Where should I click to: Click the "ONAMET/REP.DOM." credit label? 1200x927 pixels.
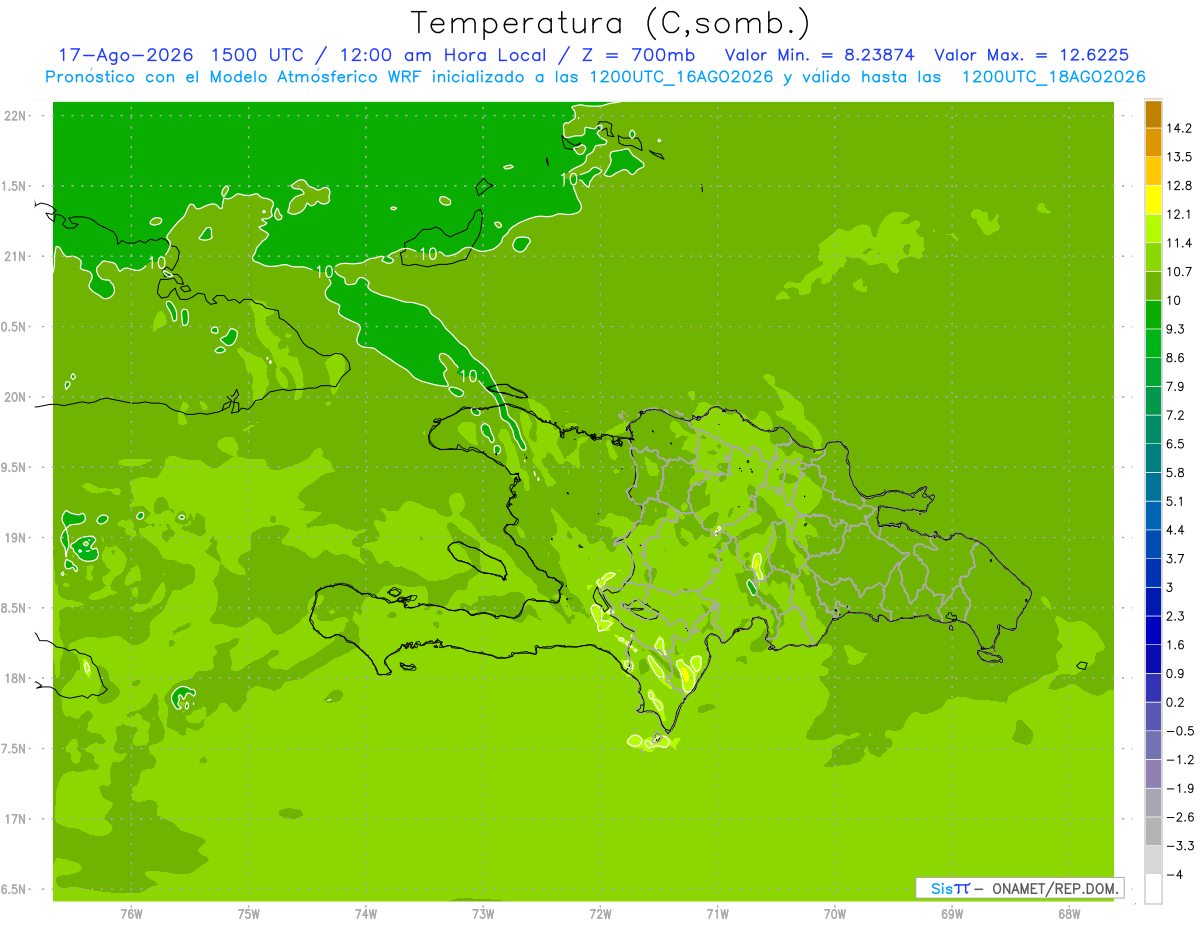pos(1057,888)
